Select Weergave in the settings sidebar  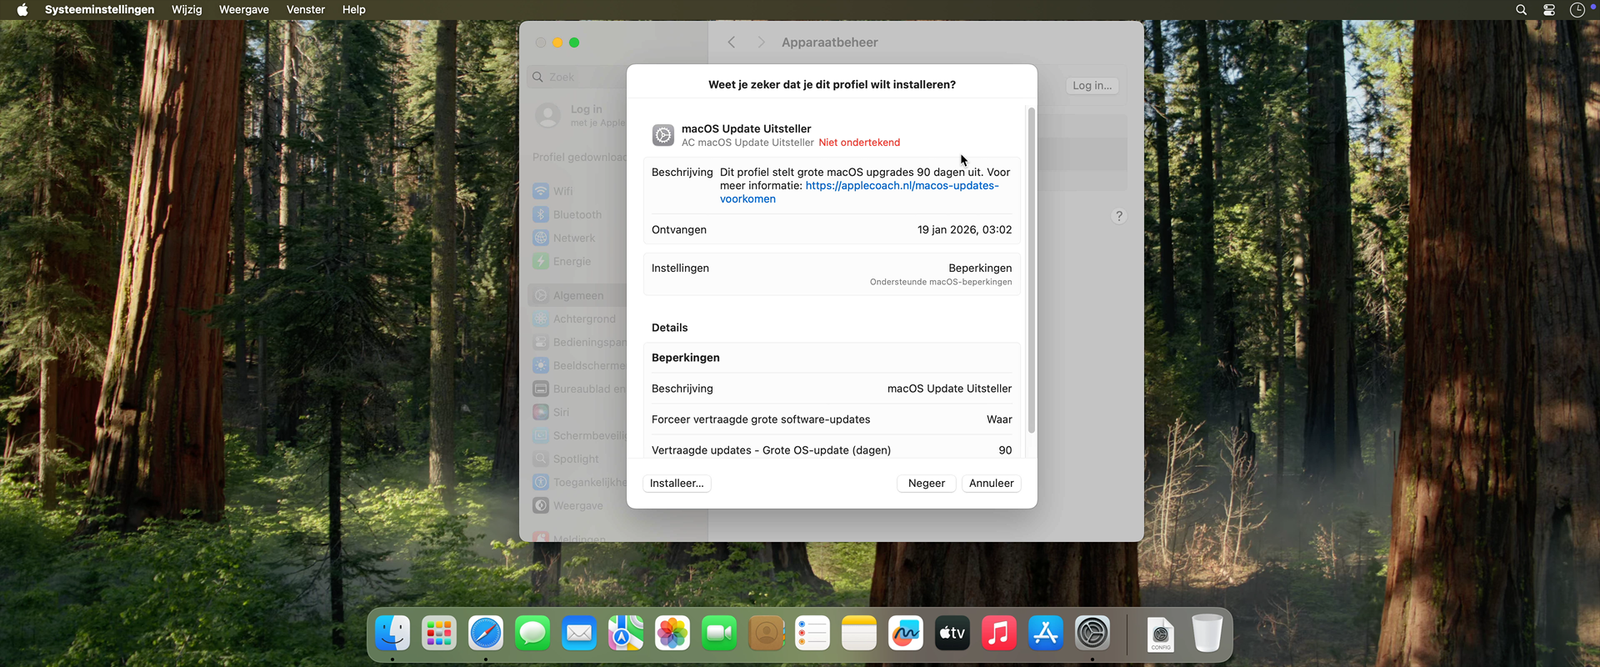(578, 506)
